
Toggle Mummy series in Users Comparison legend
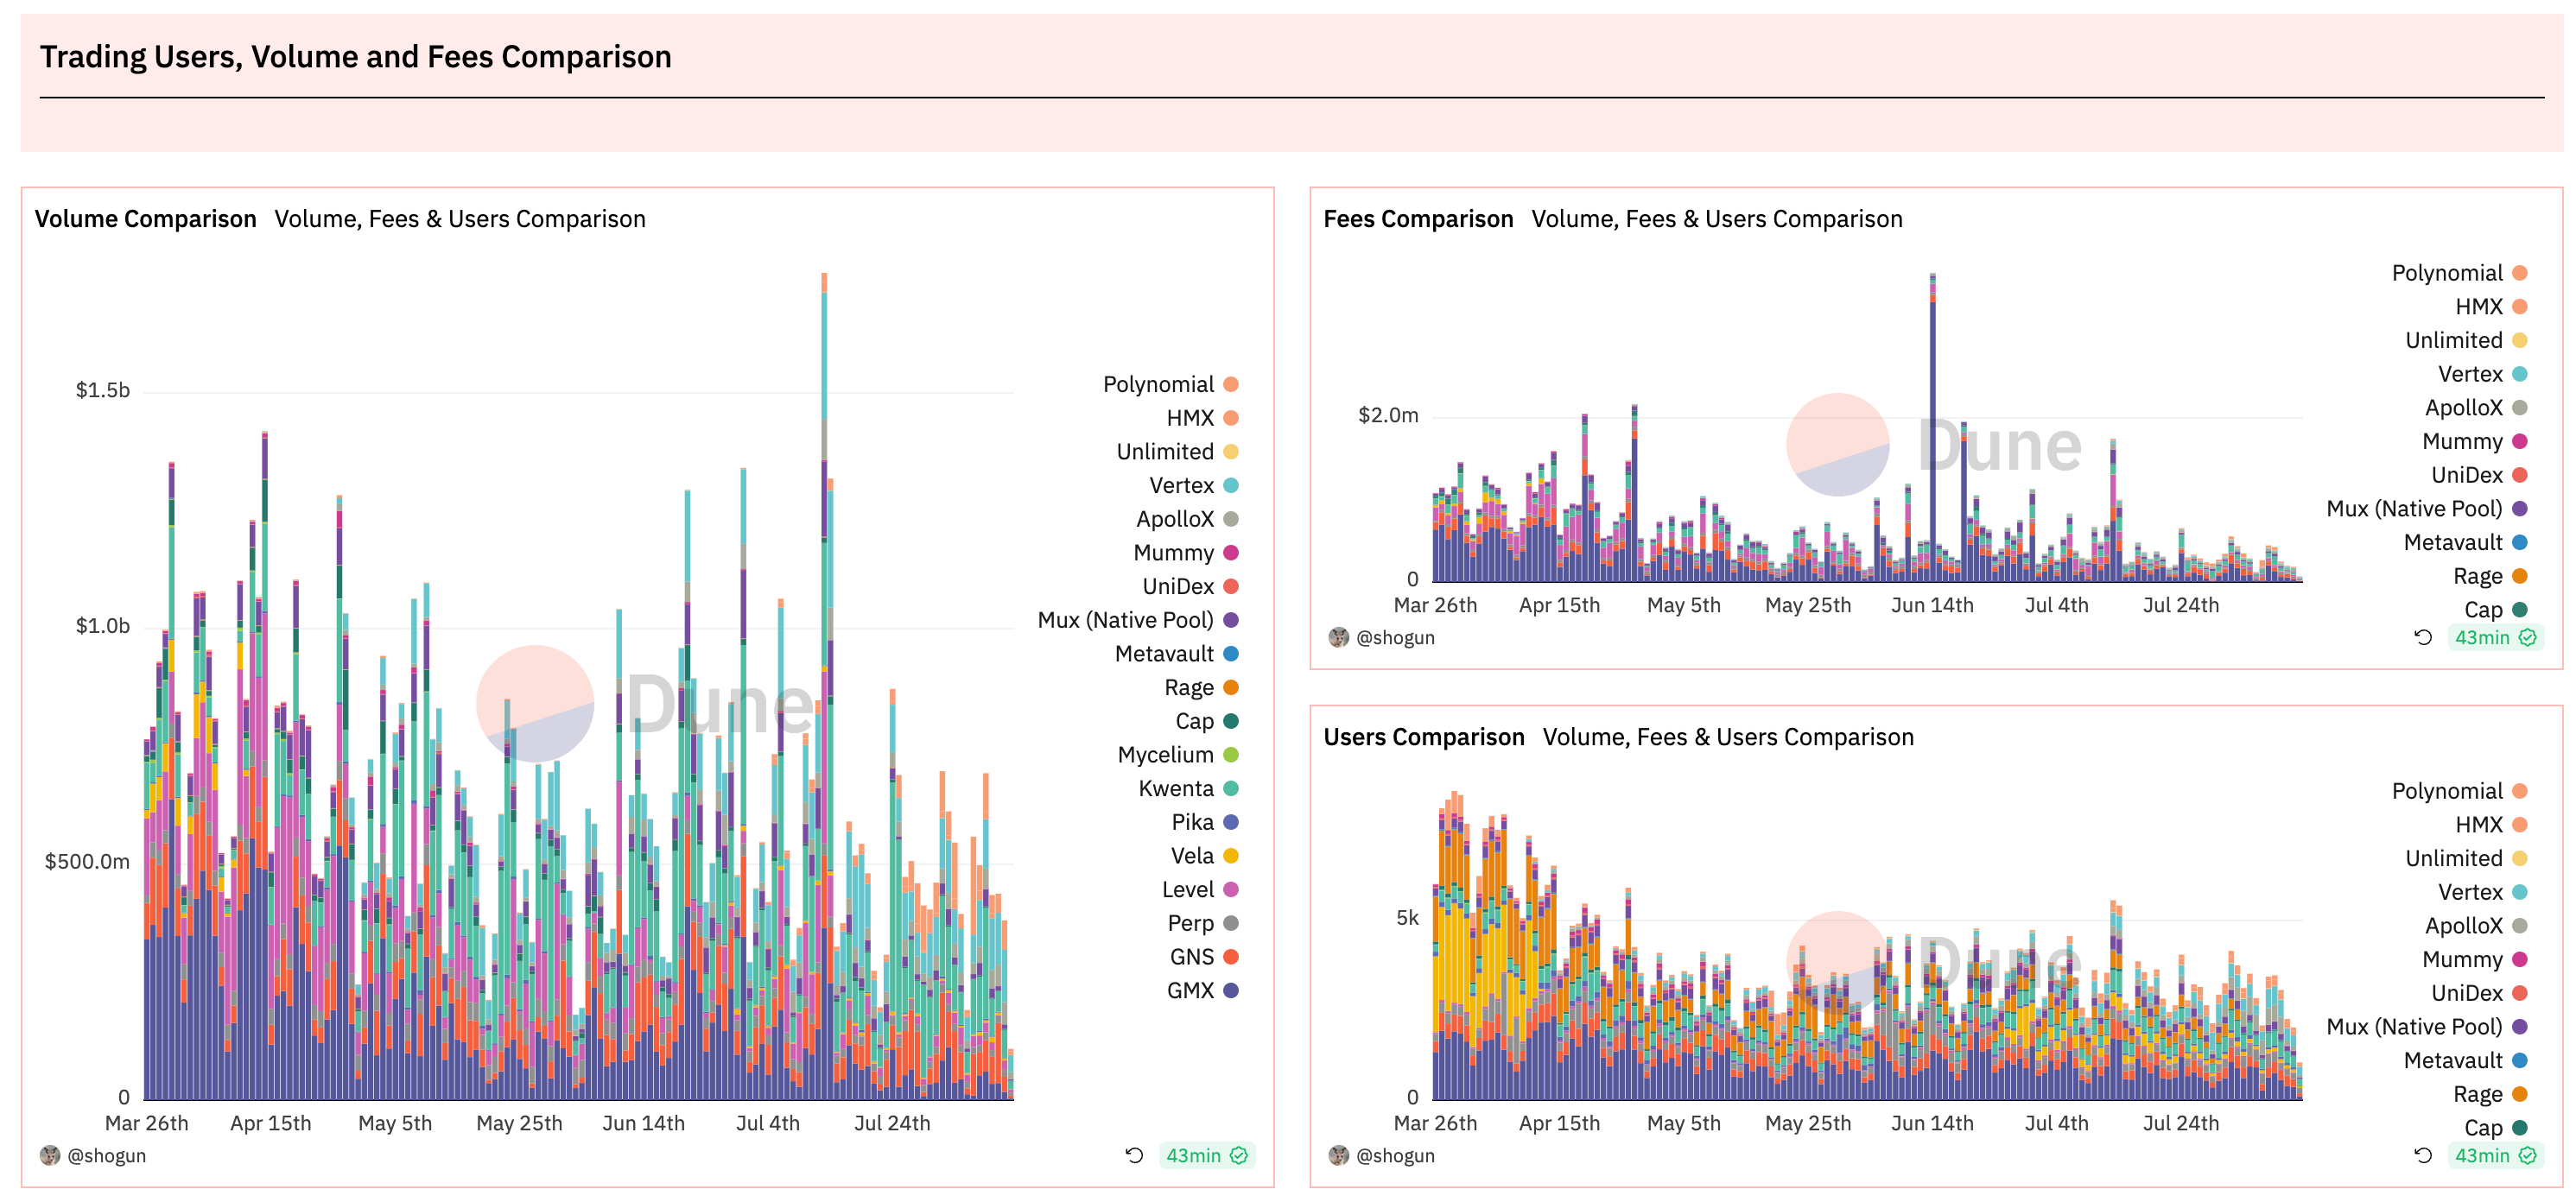pos(2475,959)
